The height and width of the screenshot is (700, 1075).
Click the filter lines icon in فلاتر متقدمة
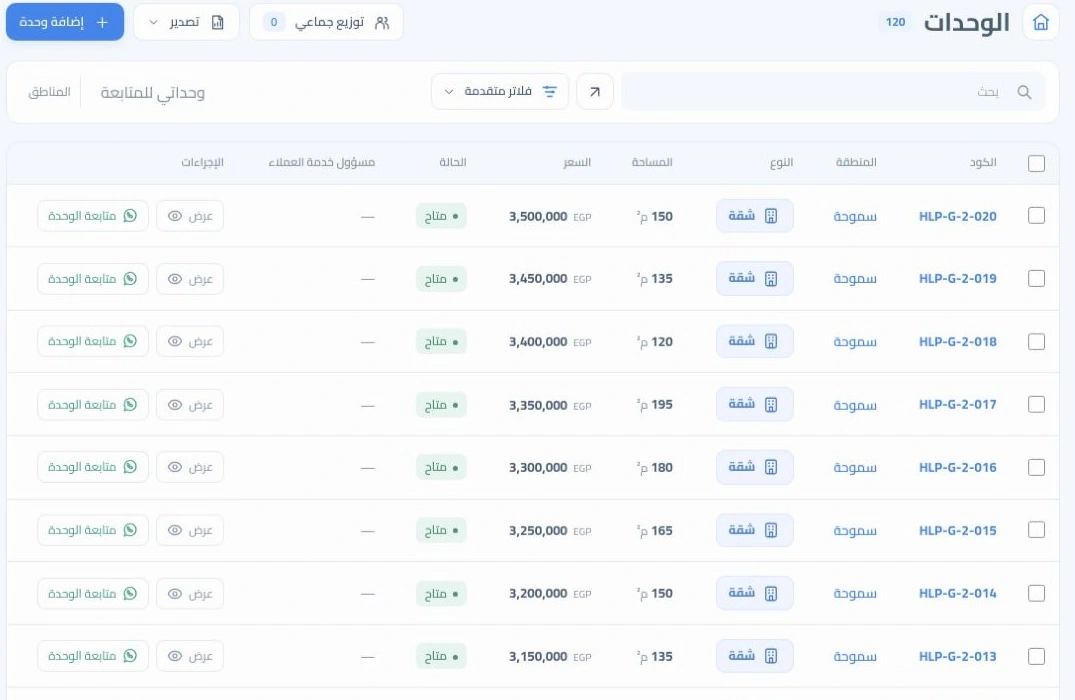point(550,91)
